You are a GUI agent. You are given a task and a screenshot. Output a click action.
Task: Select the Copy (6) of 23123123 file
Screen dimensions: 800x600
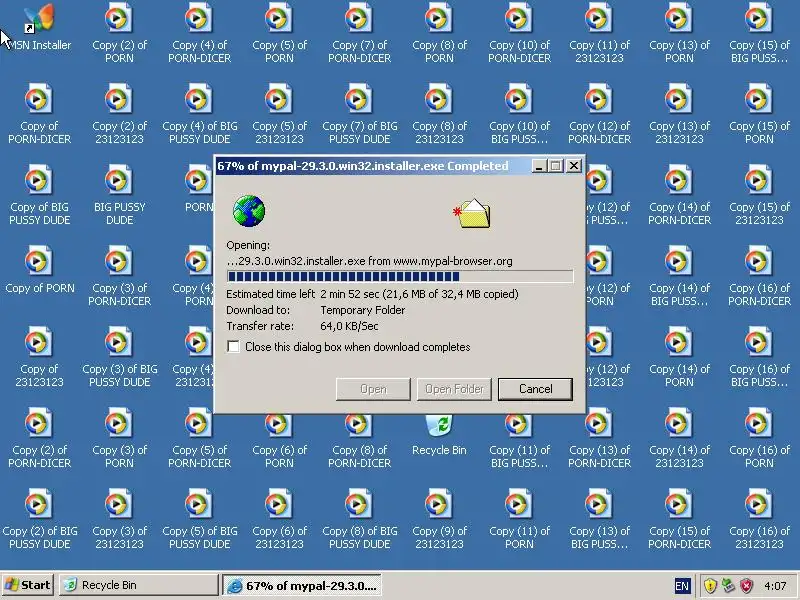click(x=280, y=520)
